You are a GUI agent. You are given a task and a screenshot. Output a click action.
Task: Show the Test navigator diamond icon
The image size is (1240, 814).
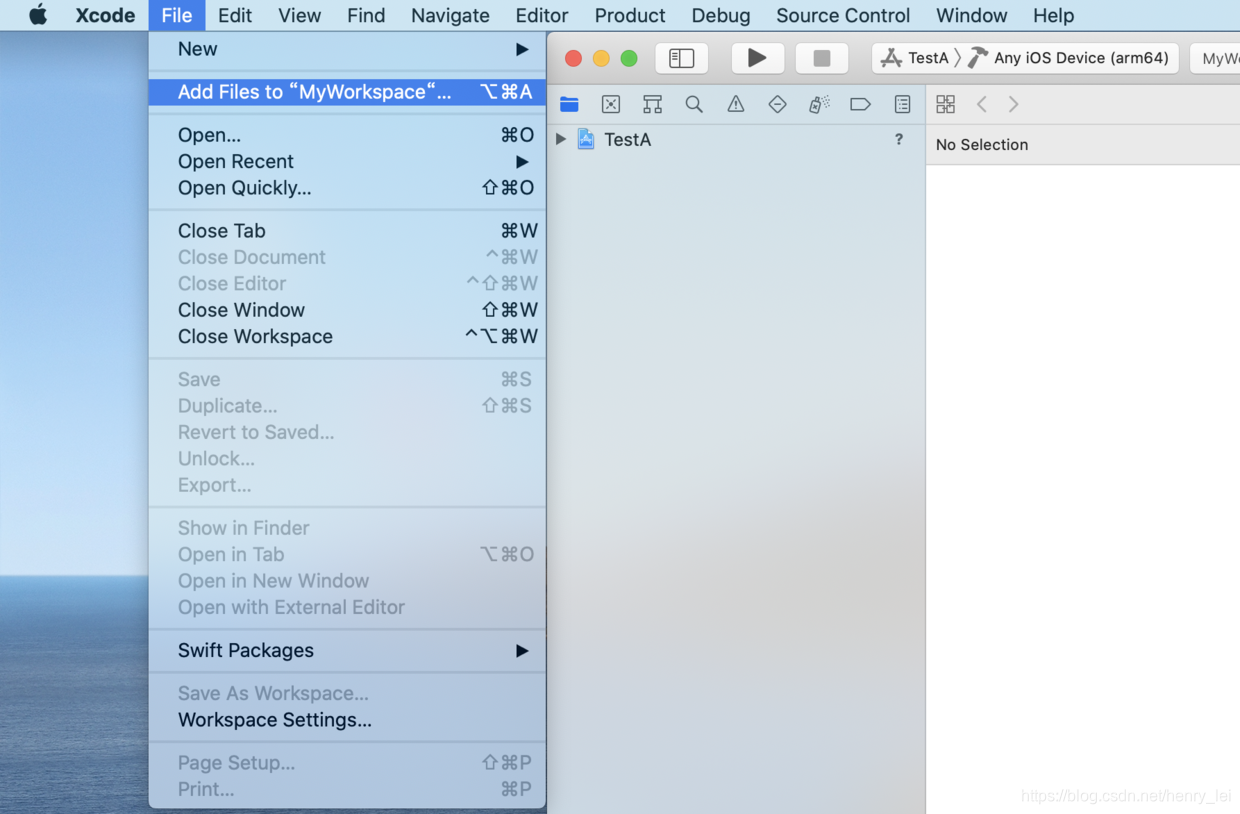[x=777, y=104]
